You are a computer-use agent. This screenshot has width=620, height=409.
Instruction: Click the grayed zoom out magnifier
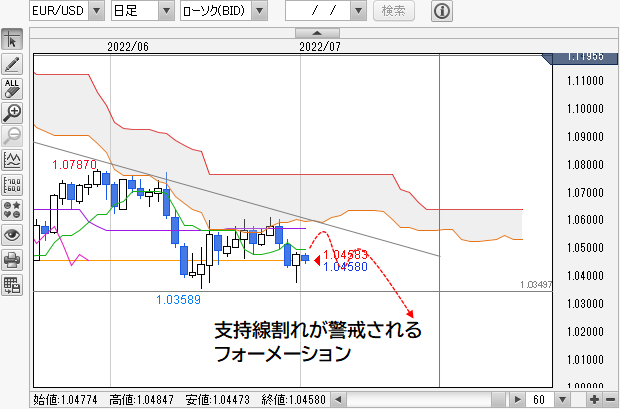[12, 136]
